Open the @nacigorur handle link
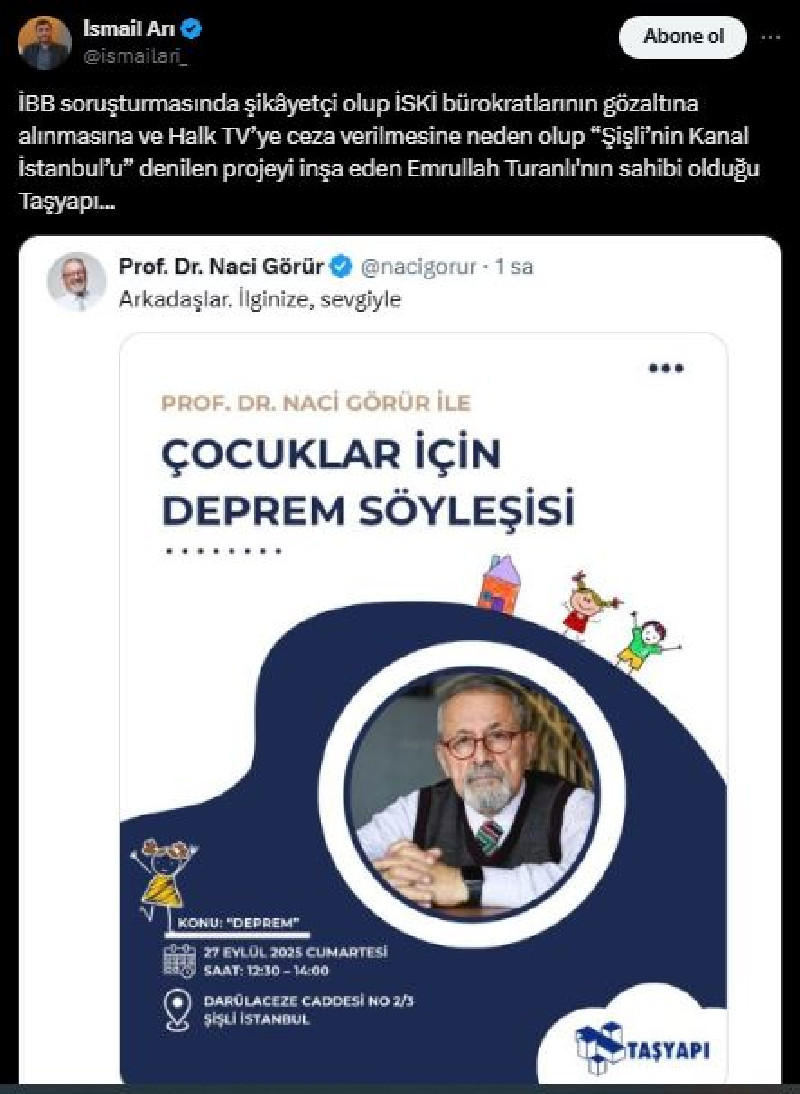 [418, 267]
